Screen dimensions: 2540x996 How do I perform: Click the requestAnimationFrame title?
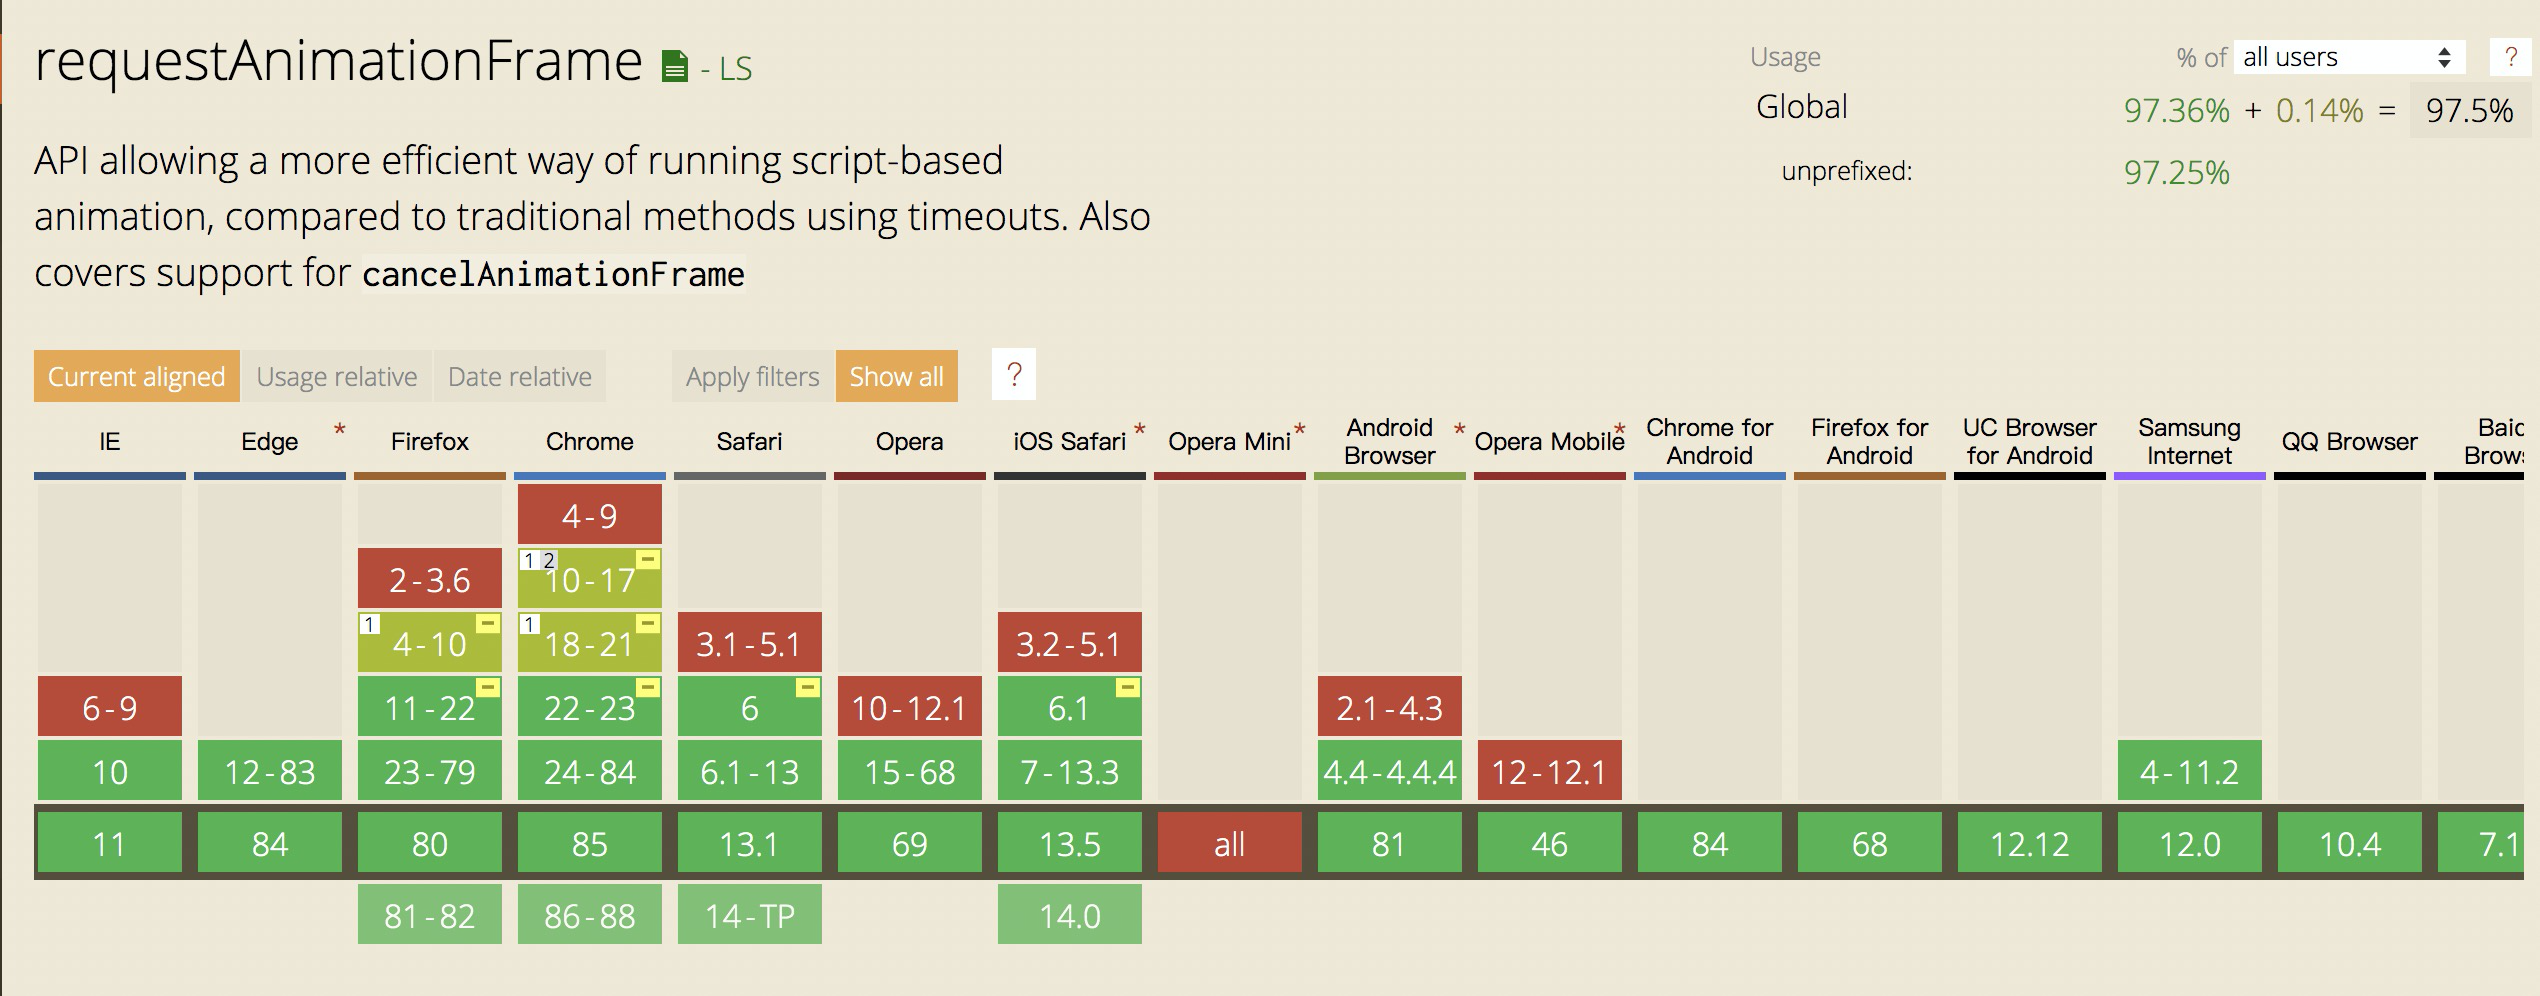point(338,62)
